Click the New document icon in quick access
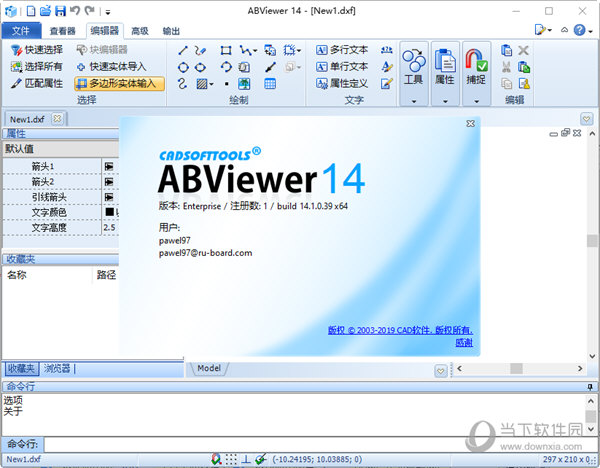 click(x=31, y=11)
